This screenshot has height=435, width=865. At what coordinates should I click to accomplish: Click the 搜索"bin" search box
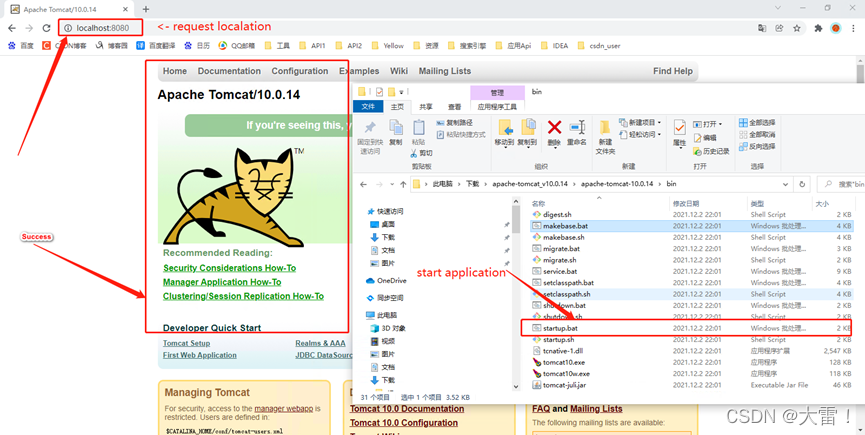click(841, 184)
